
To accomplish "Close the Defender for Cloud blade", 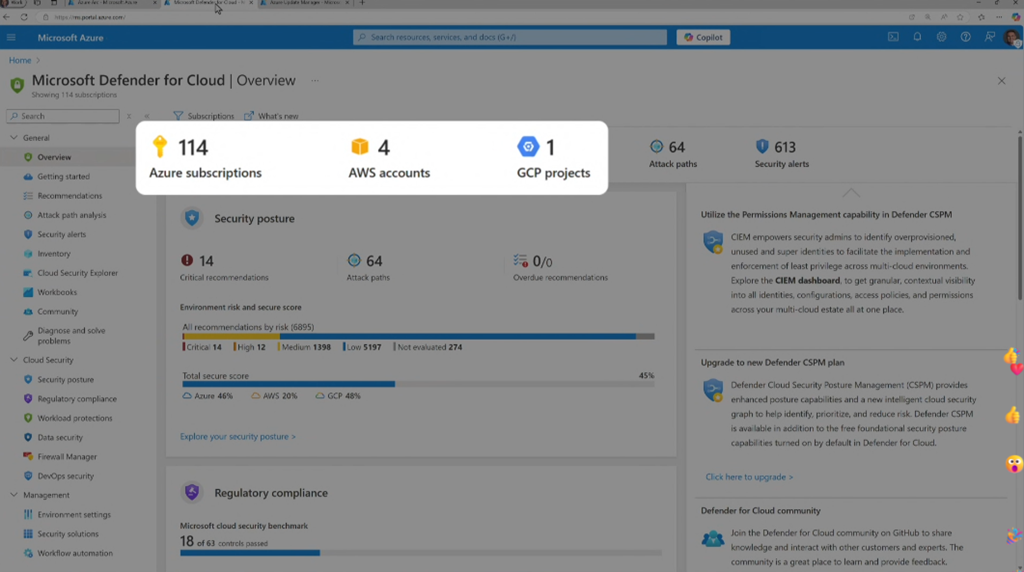I will coord(1001,81).
